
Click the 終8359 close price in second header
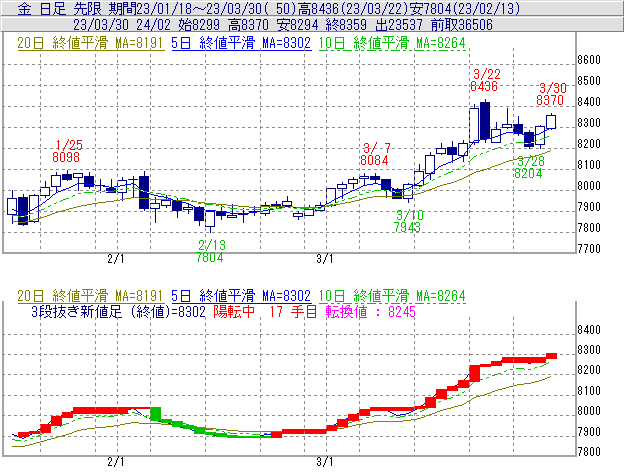coord(346,25)
